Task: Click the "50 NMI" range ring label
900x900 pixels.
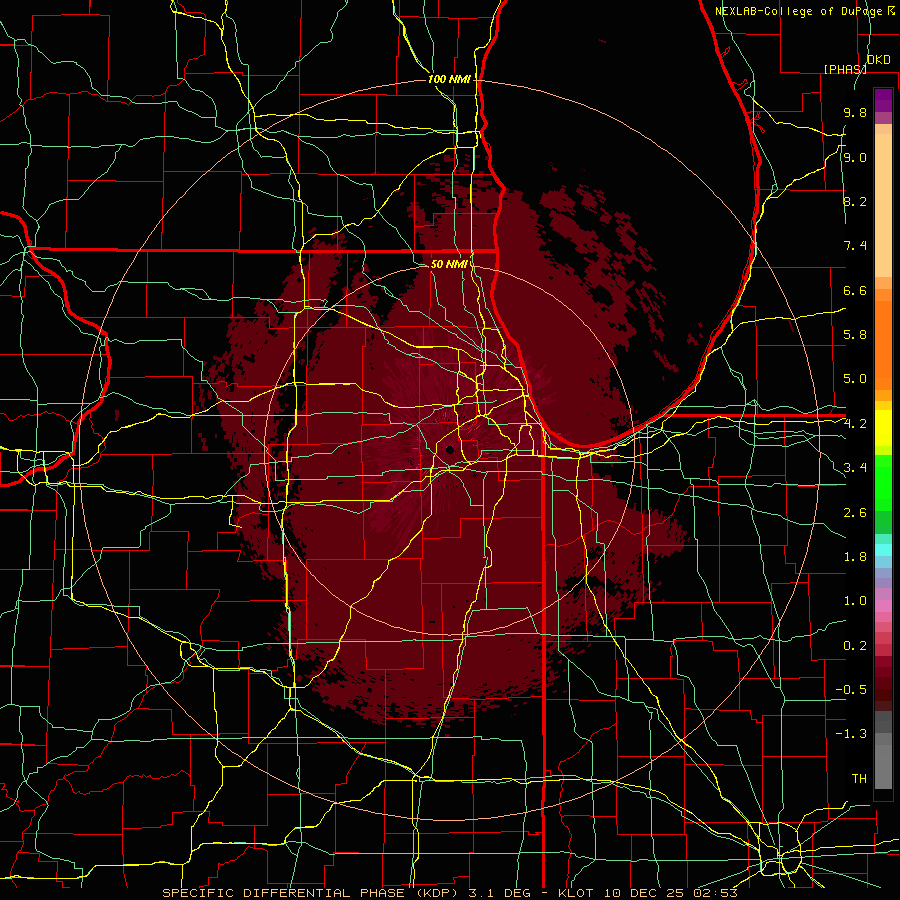Action: 449,264
